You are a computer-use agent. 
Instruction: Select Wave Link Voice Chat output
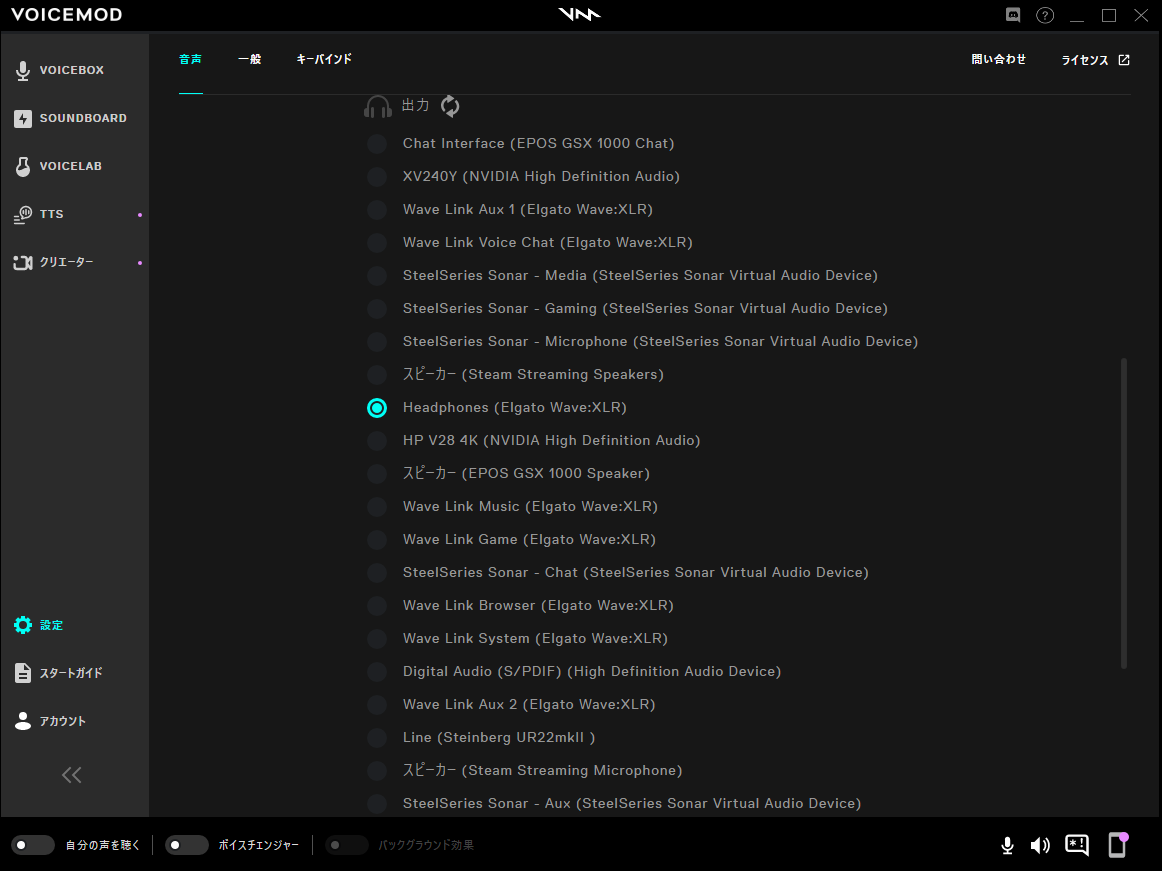coord(377,242)
